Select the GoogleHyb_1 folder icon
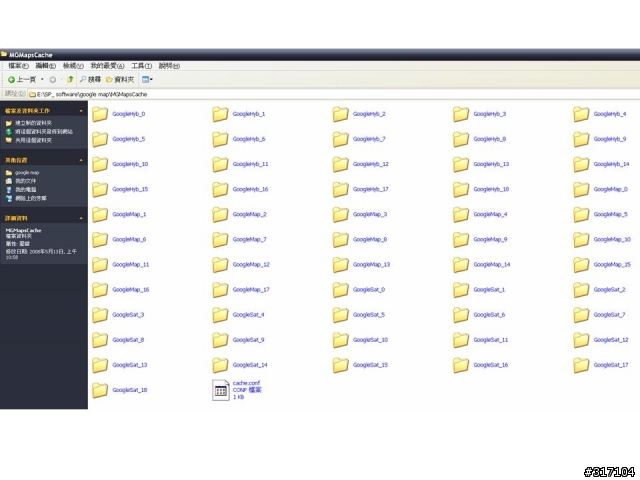 tap(220, 114)
